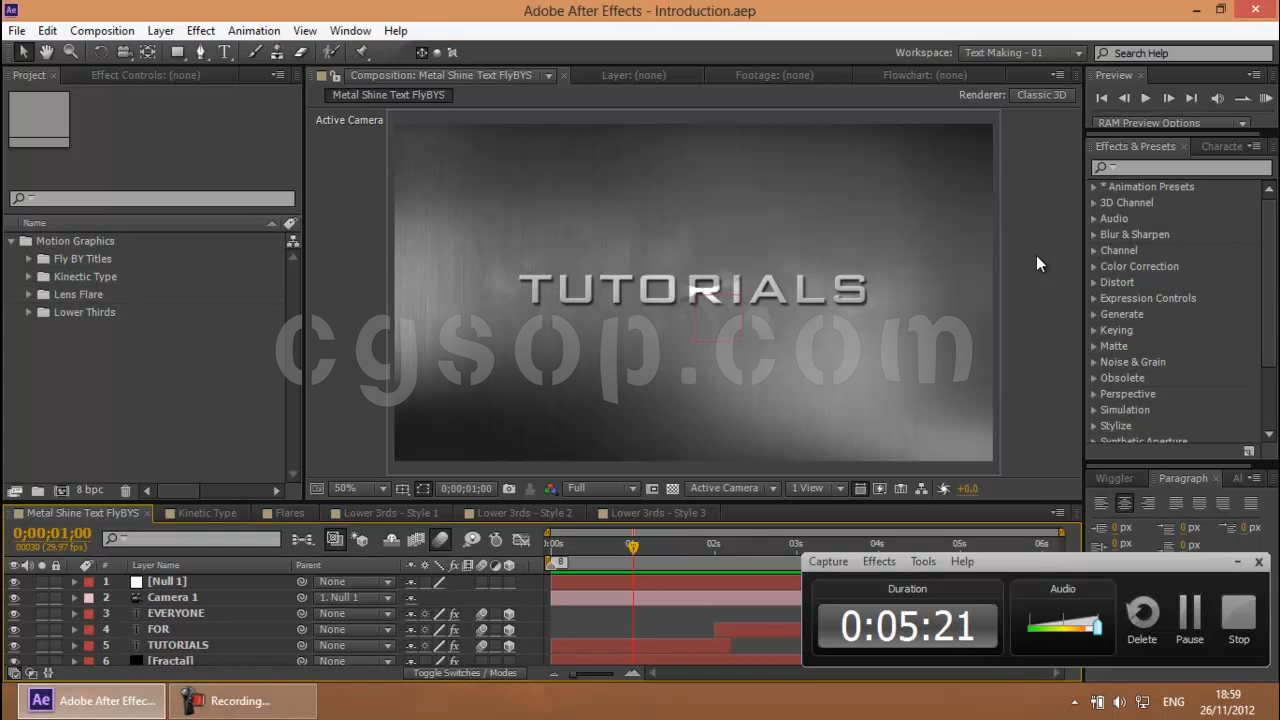The width and height of the screenshot is (1280, 720).
Task: Select the Puppet Pin tool
Action: (361, 52)
